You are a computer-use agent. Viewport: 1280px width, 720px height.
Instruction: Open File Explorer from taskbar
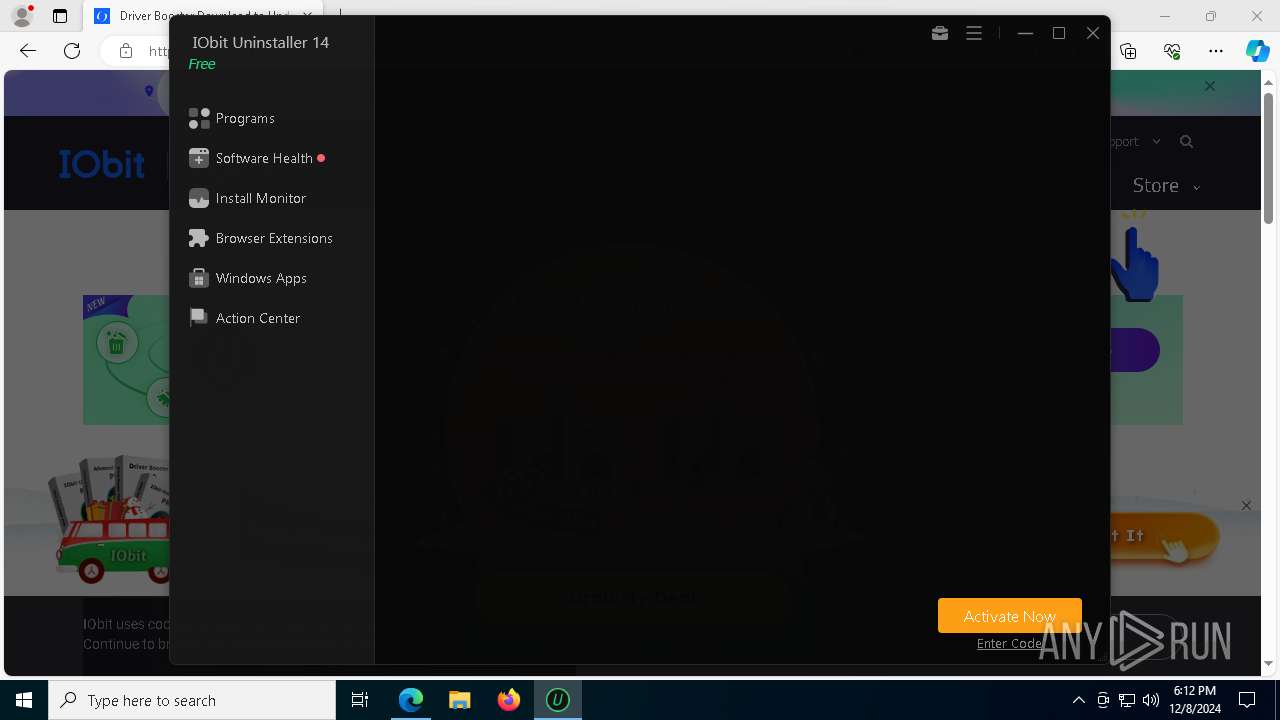coord(460,700)
